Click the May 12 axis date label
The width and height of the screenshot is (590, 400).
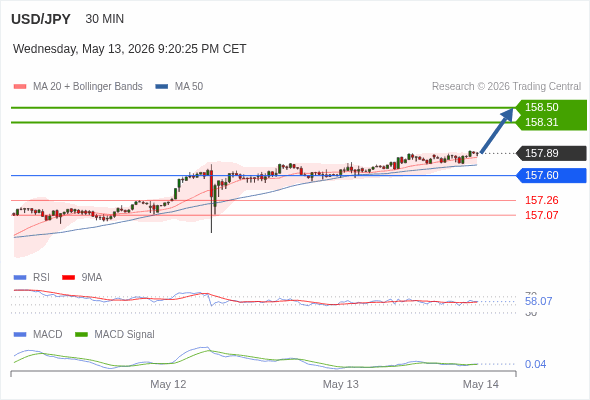pyautogui.click(x=168, y=384)
